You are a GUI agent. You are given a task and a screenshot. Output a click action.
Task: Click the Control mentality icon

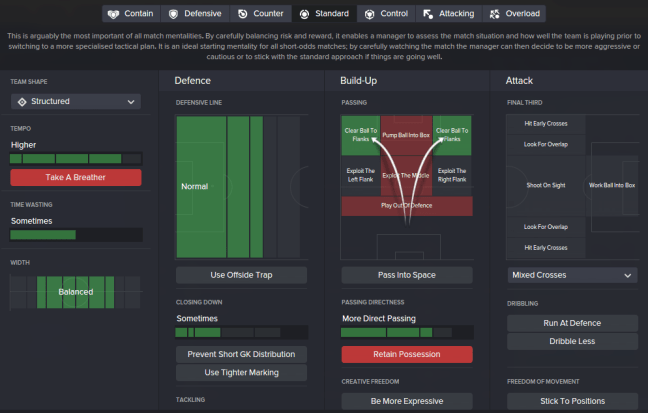[x=368, y=14]
